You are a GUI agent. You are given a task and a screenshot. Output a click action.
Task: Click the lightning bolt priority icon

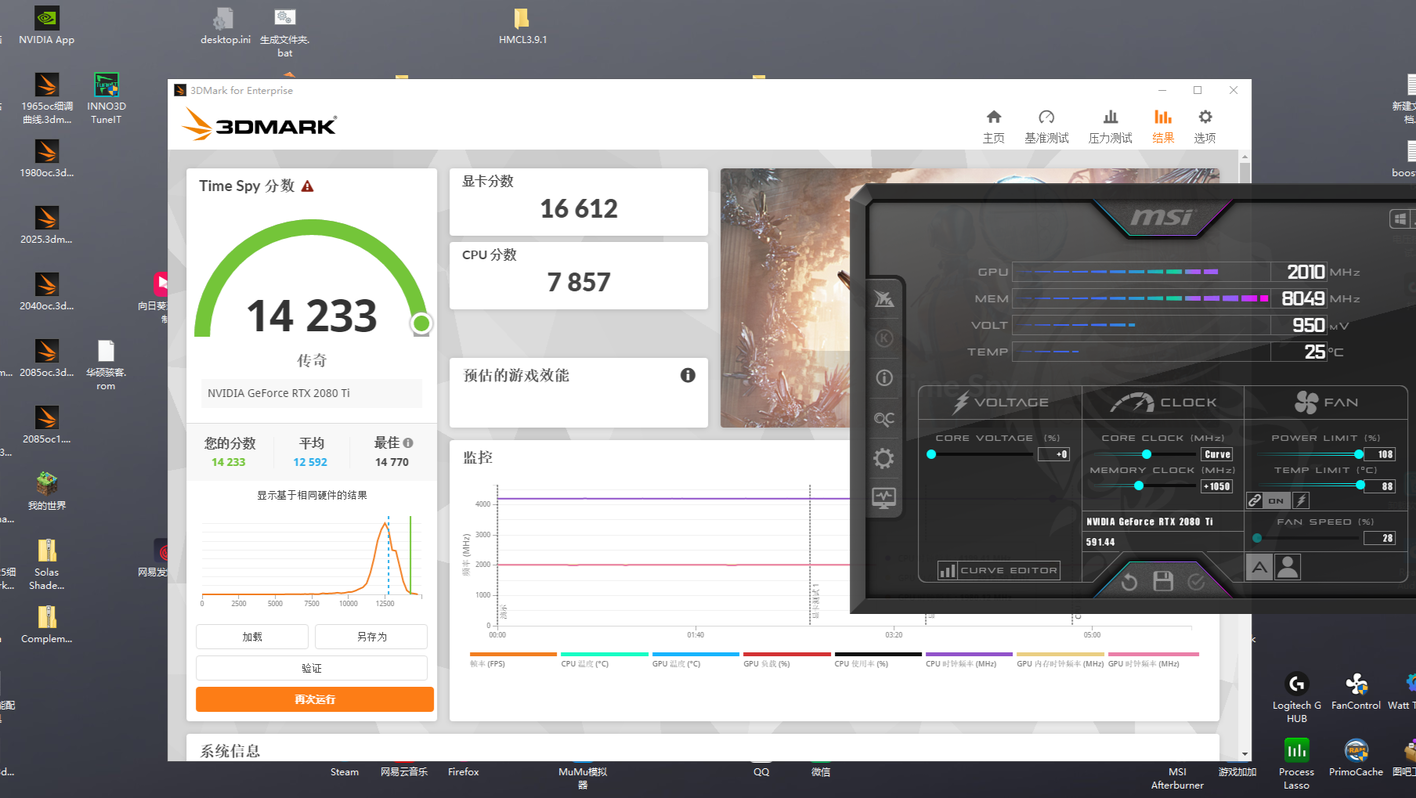[x=1301, y=500]
